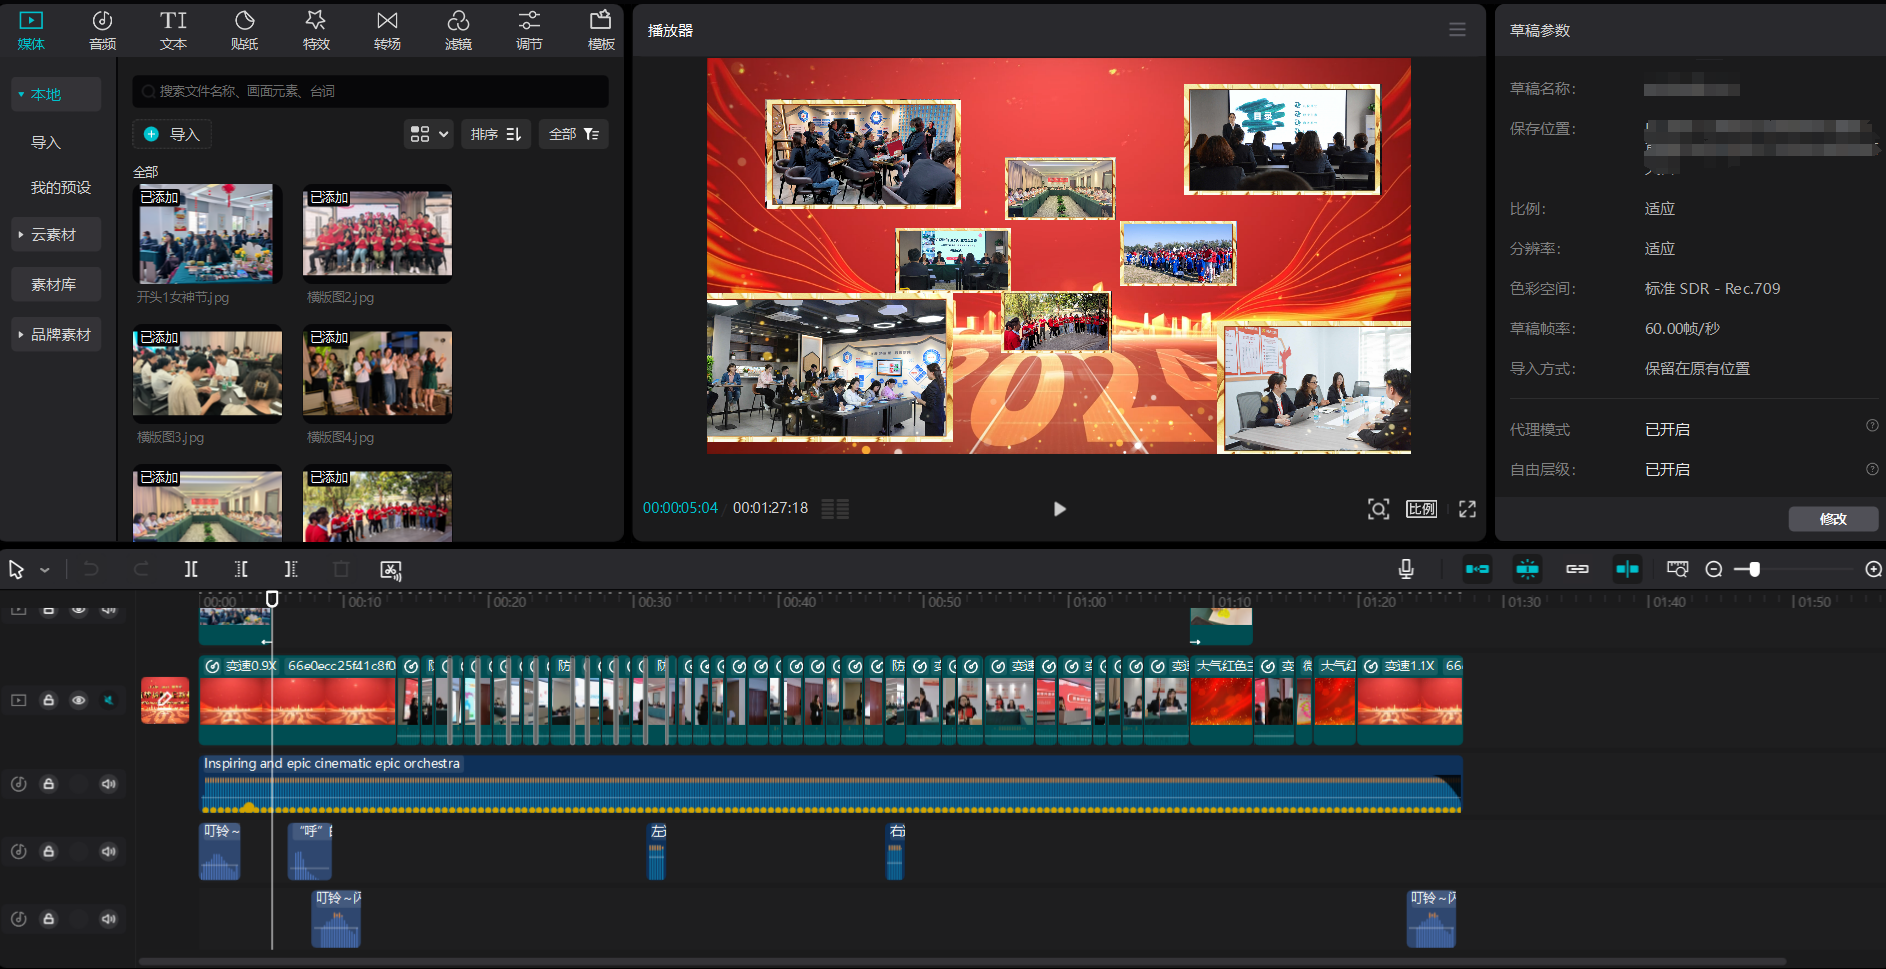Edit the main track cover thumbnail
The width and height of the screenshot is (1886, 969).
click(165, 700)
